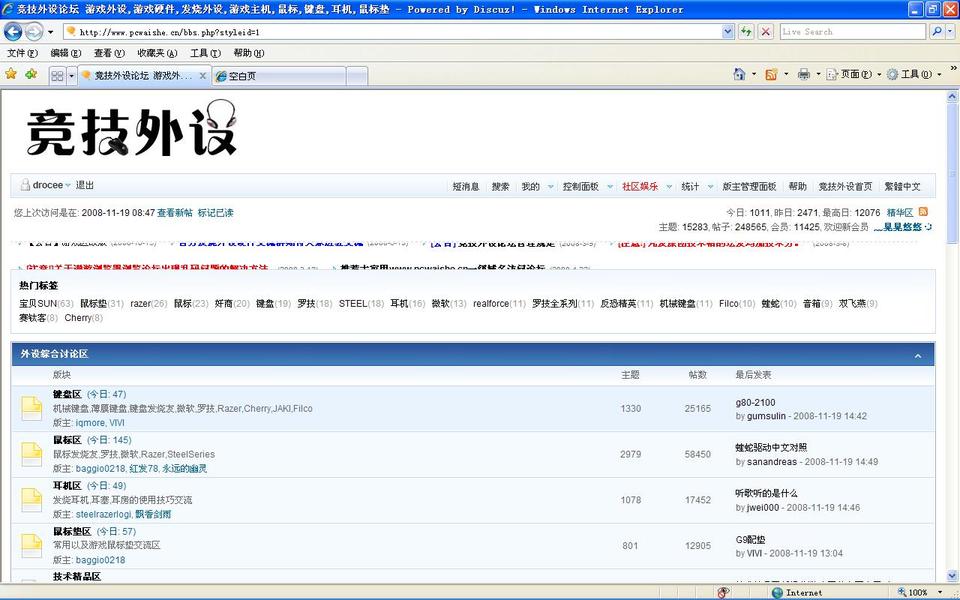Click the folder icon for 键盘区
This screenshot has width=960, height=600.
31,408
